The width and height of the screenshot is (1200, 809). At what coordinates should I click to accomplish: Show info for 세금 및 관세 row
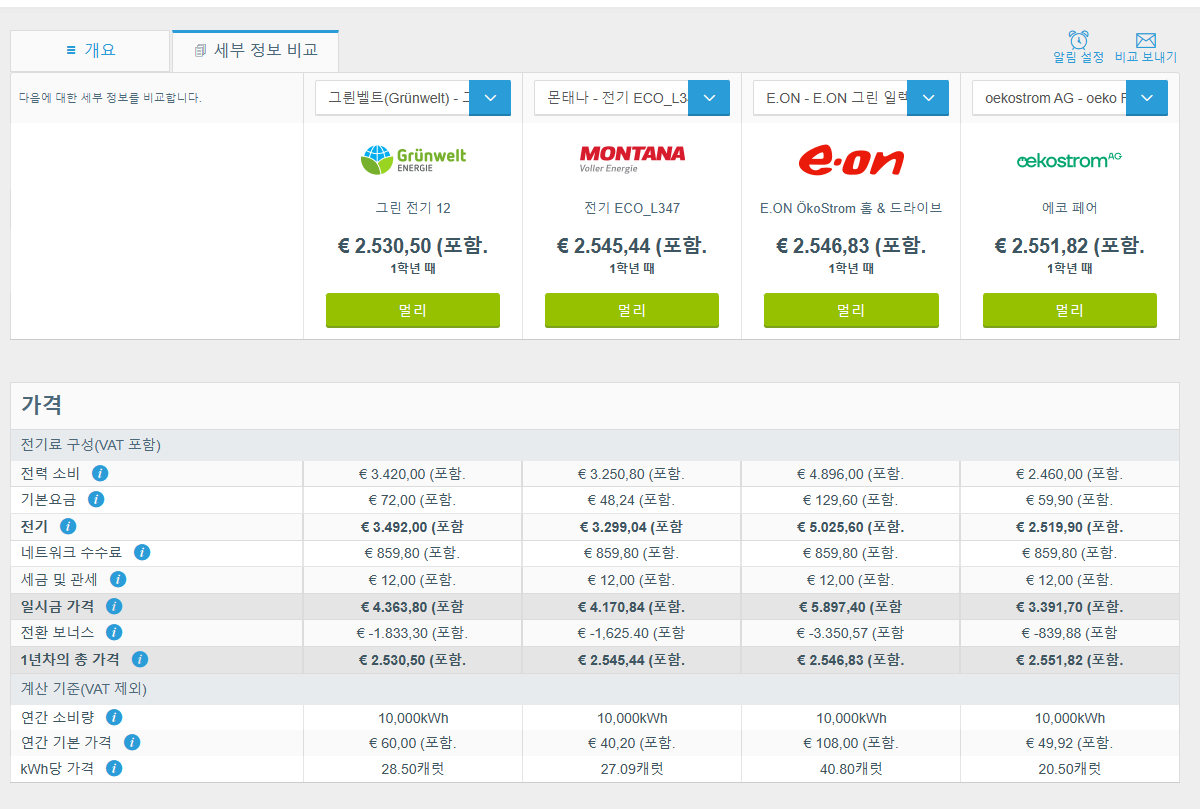coord(118,579)
